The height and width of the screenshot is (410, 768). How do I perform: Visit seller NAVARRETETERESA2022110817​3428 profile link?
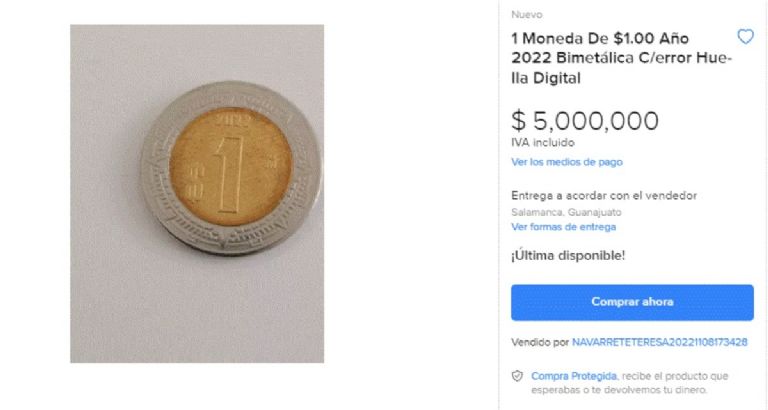click(660, 342)
